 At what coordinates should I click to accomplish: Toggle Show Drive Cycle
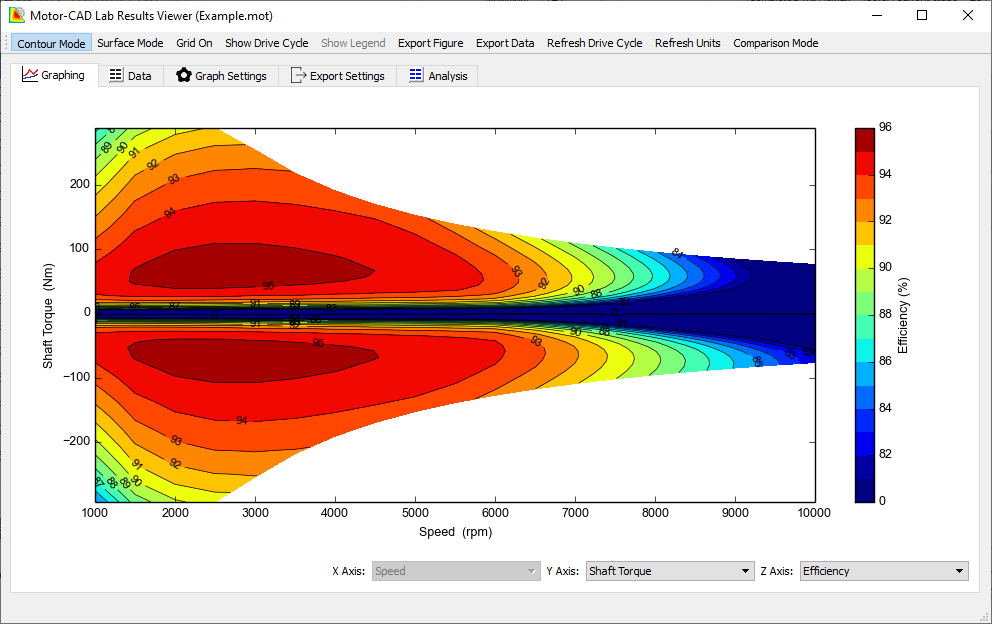point(267,43)
